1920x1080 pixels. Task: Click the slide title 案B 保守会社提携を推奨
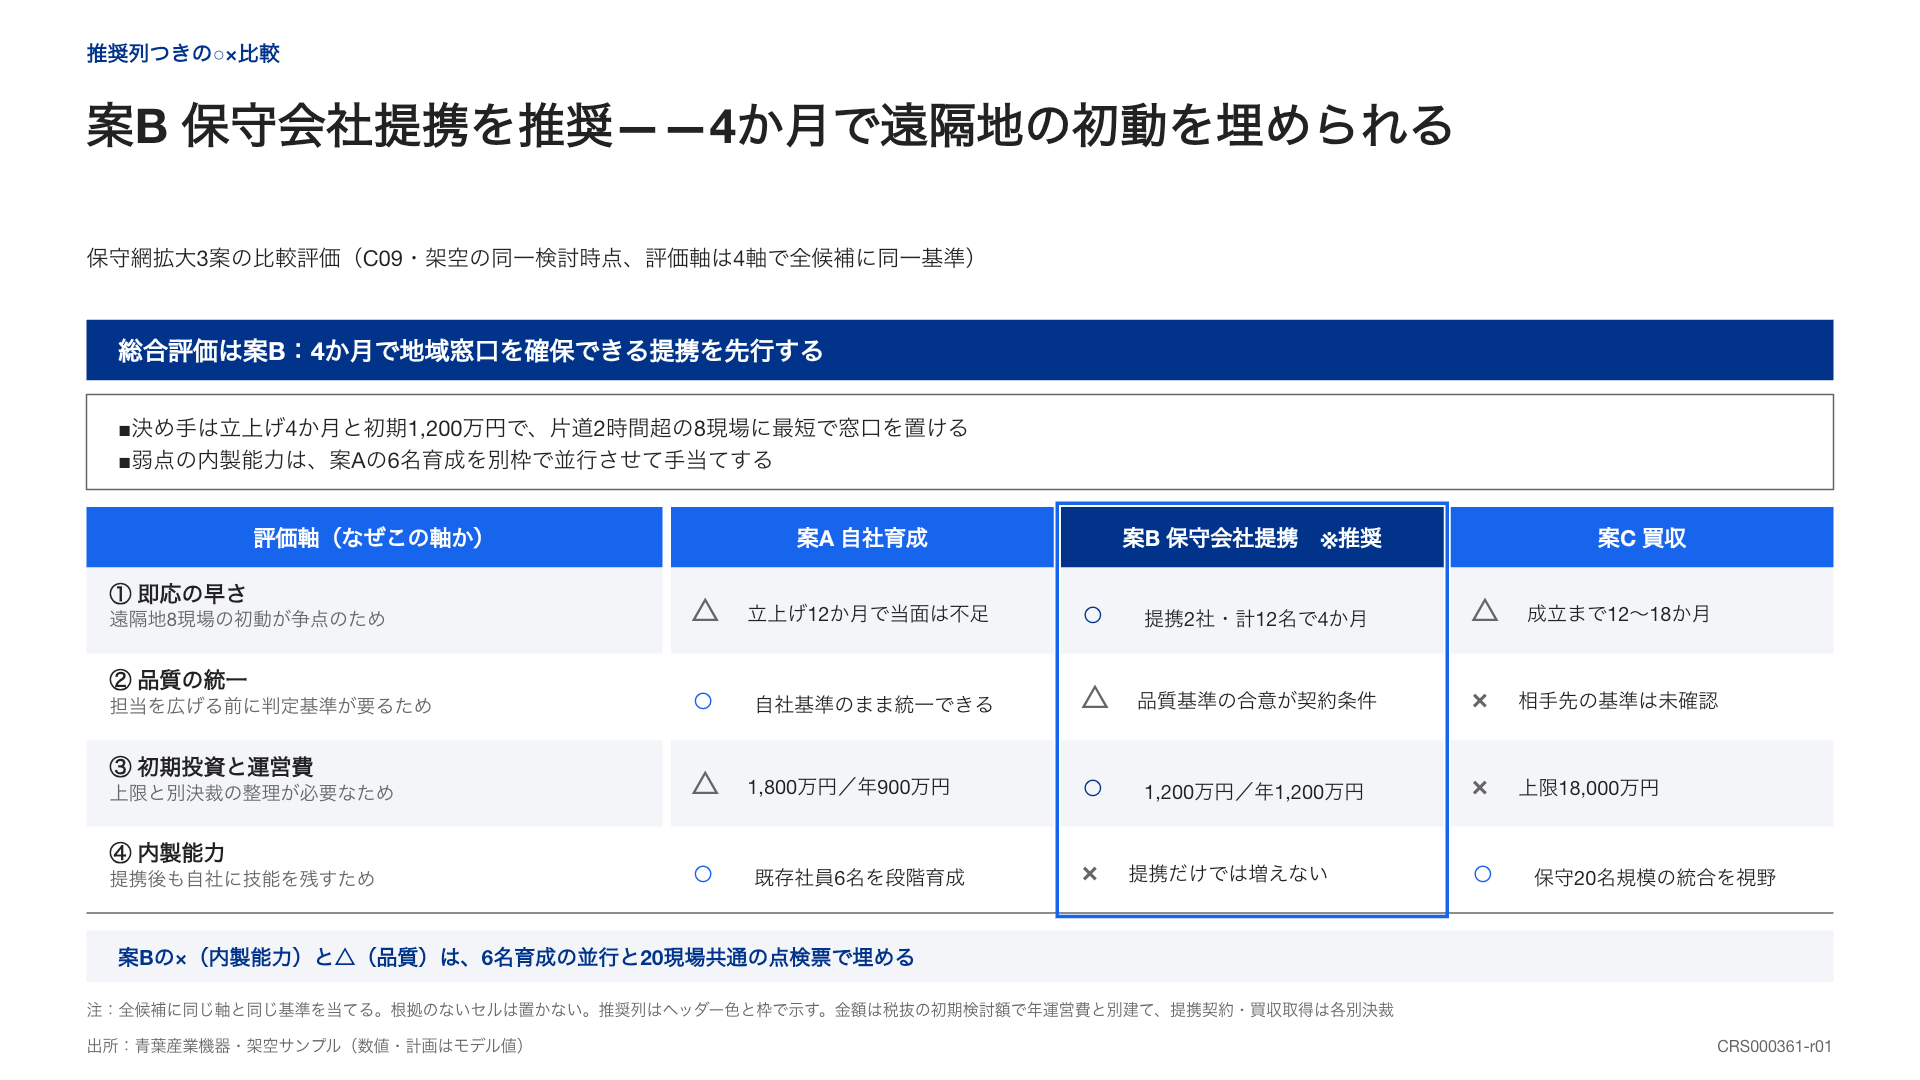pos(770,126)
